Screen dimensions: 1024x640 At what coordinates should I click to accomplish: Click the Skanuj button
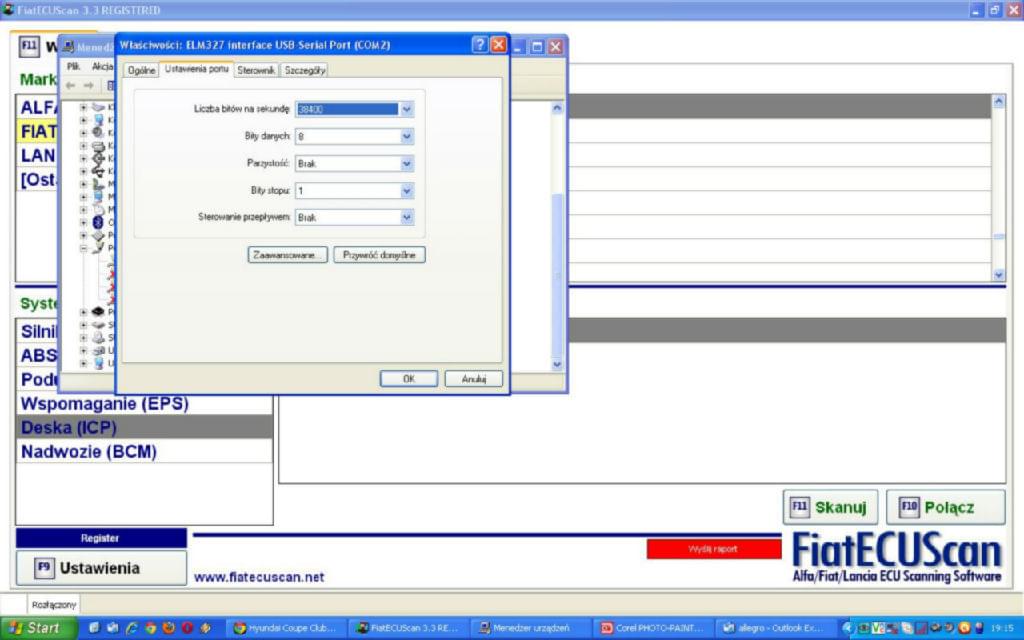tap(830, 507)
